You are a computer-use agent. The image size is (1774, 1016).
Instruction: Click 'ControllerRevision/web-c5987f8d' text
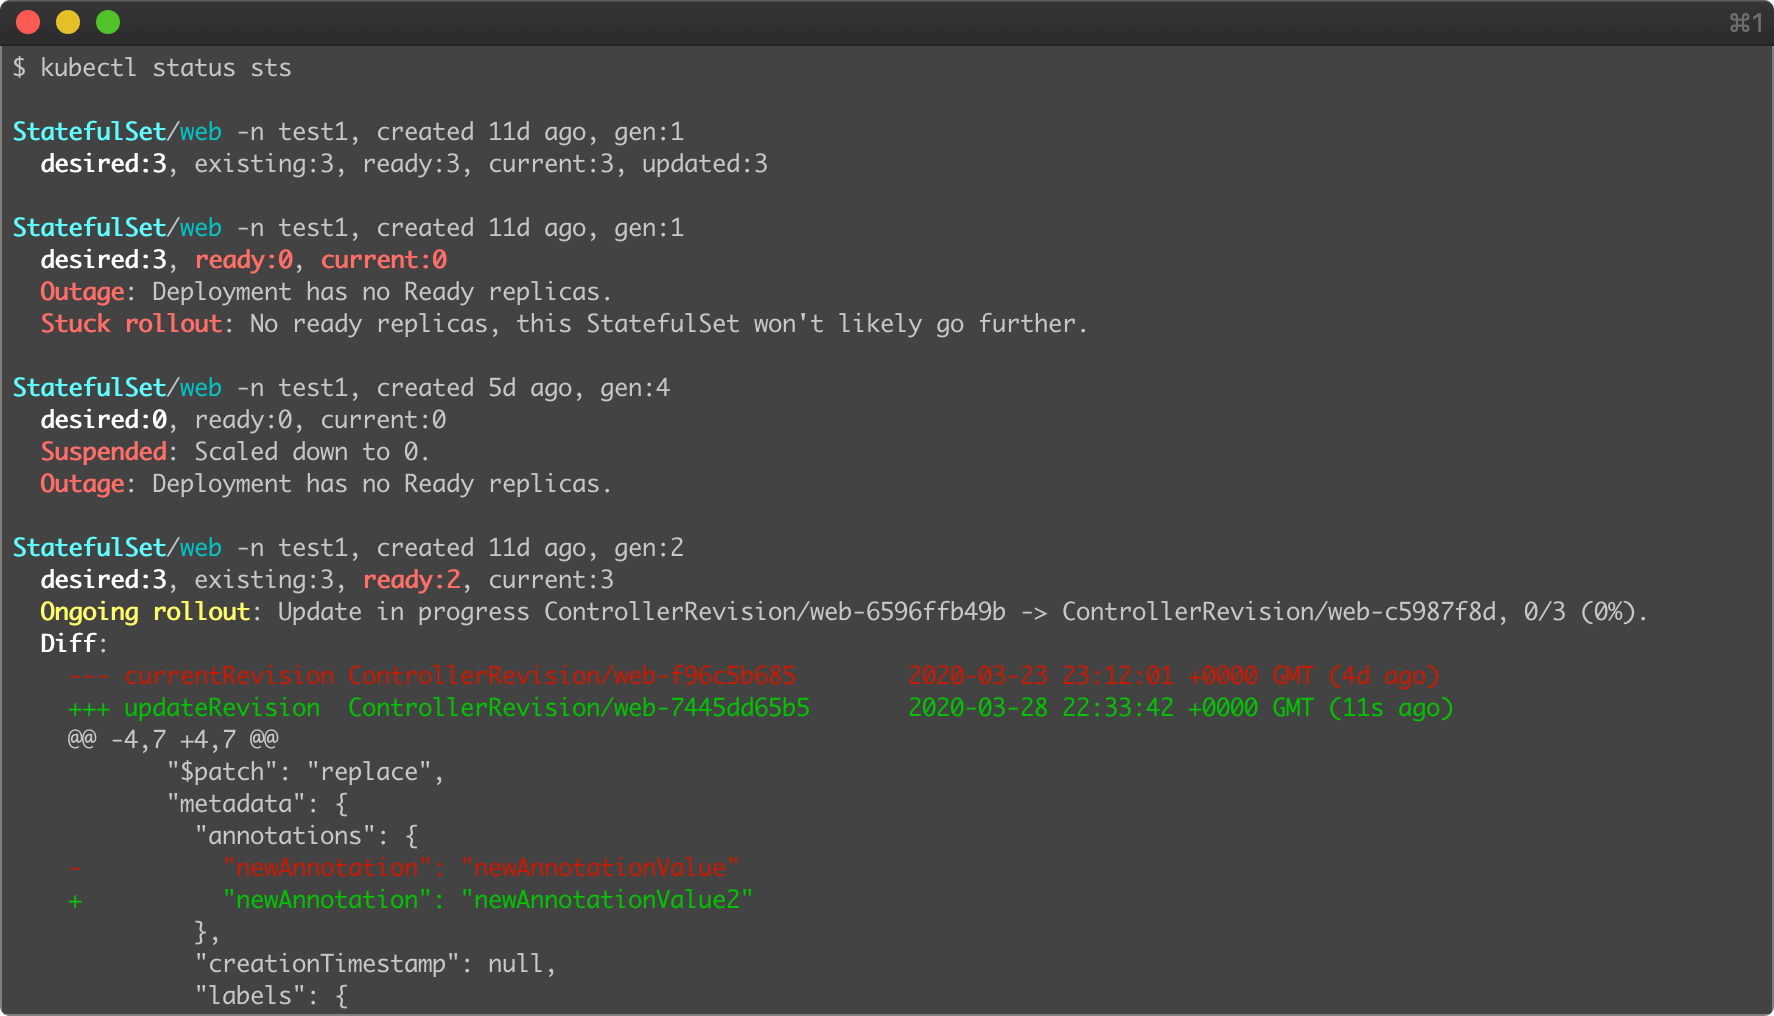coord(1279,612)
